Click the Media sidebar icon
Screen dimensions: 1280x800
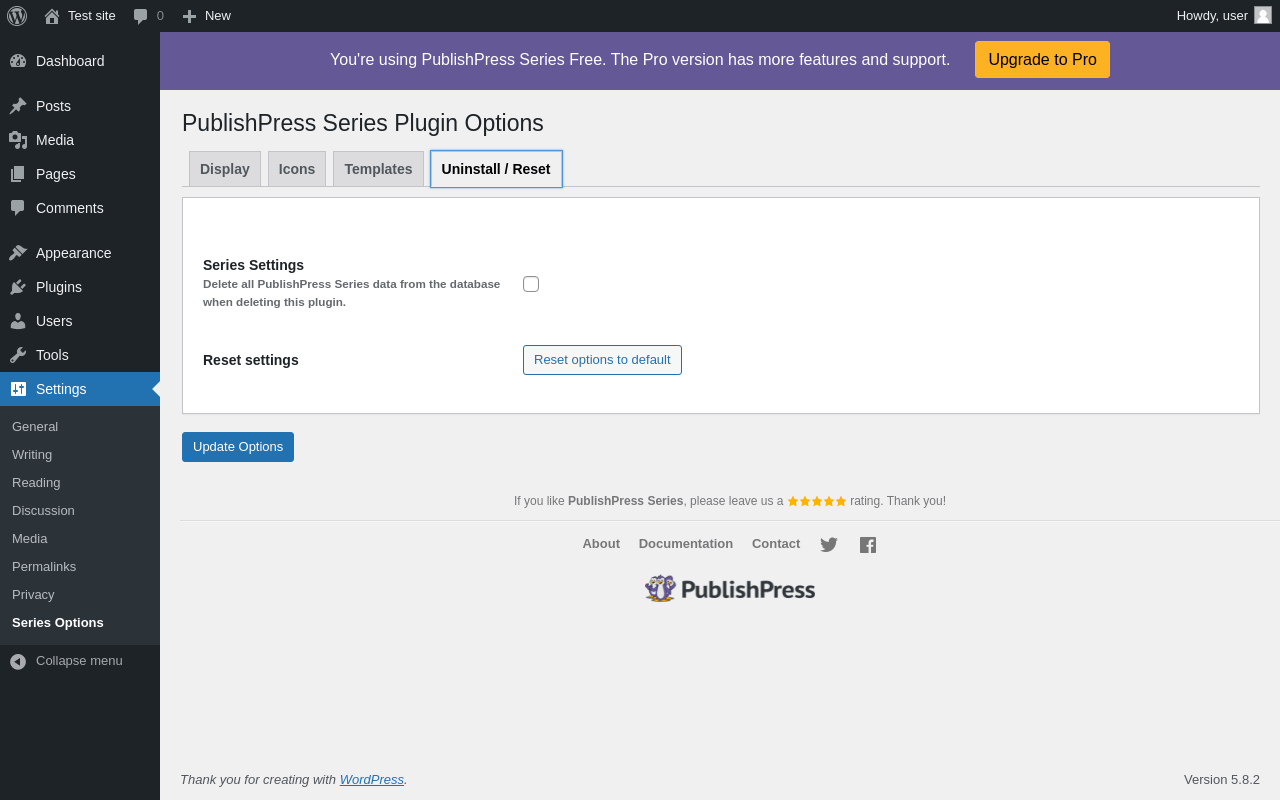[18, 140]
